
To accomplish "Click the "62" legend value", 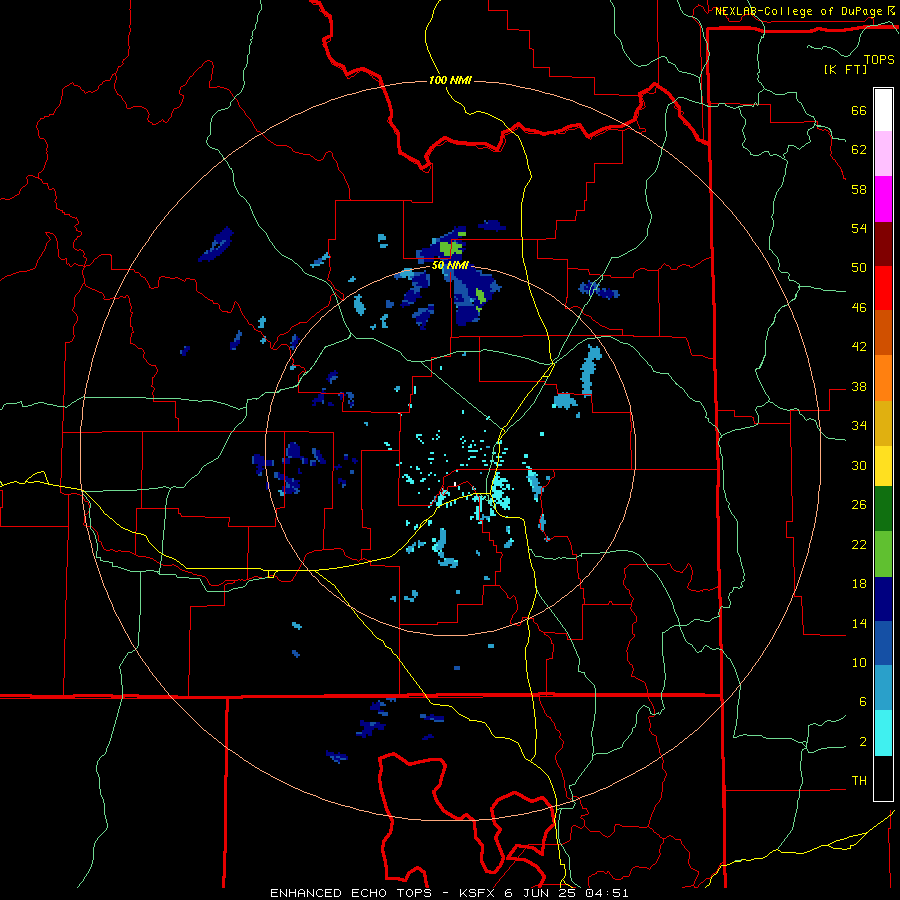I will 859,150.
